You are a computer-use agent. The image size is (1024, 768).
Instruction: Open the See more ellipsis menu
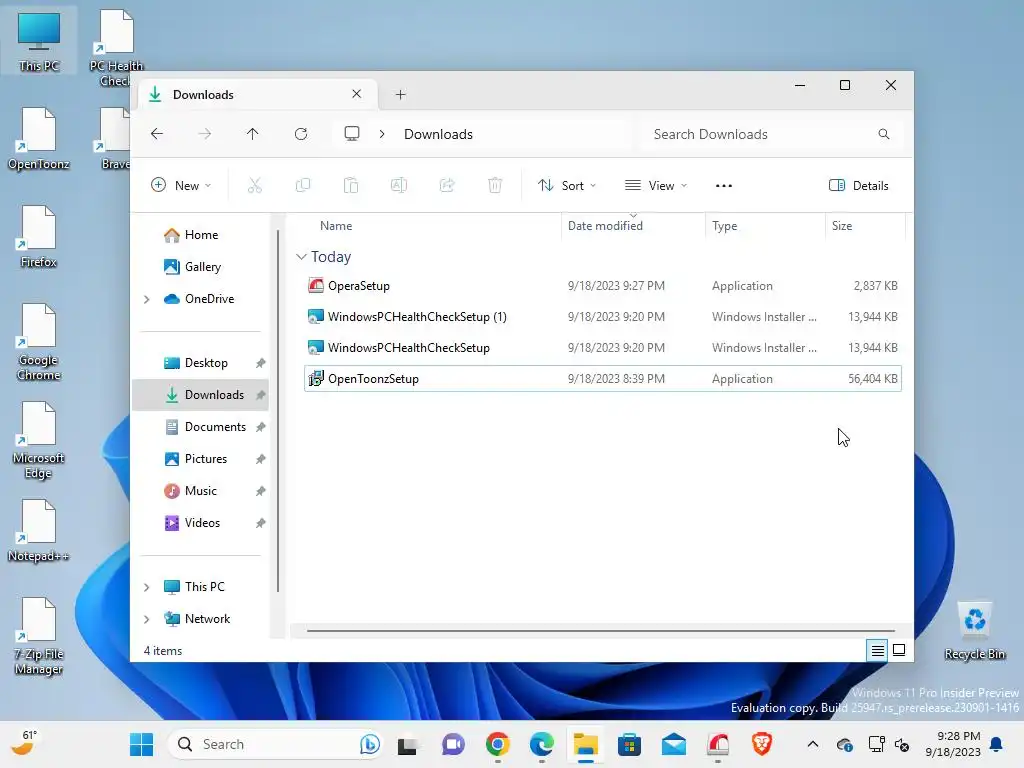point(724,185)
